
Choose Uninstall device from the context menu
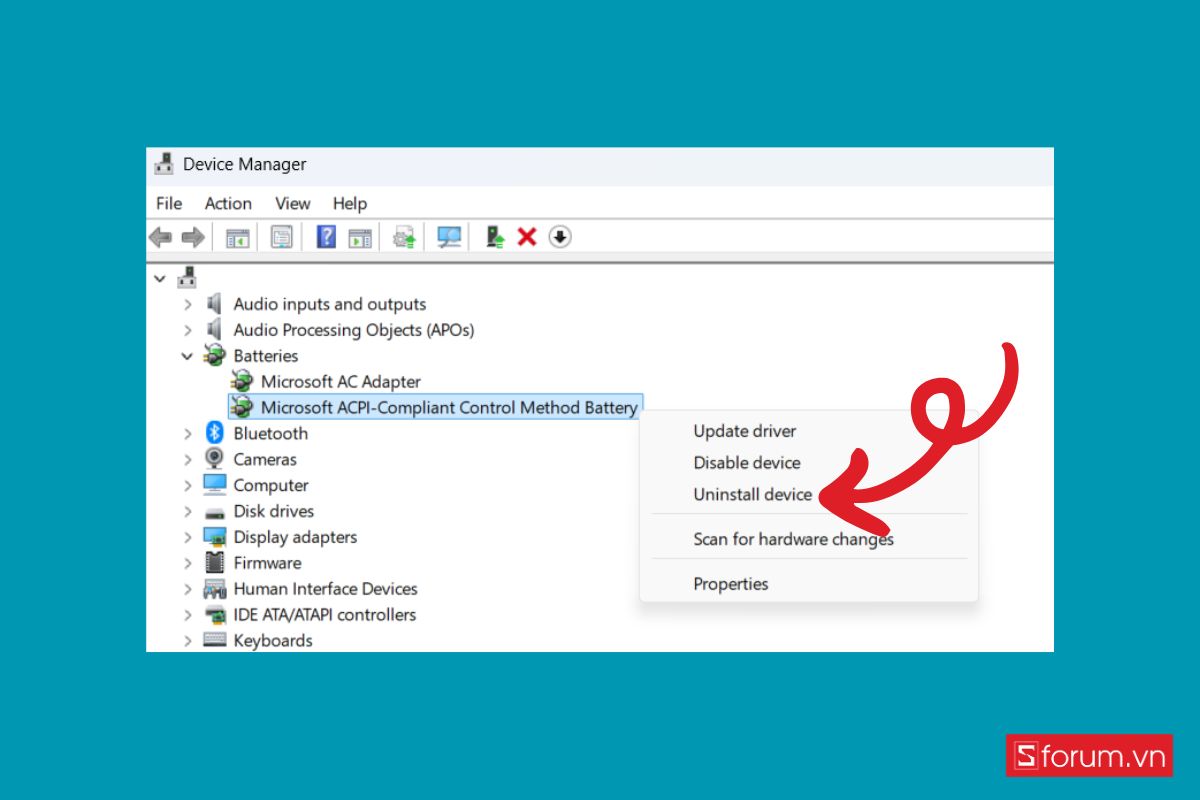[x=753, y=495]
